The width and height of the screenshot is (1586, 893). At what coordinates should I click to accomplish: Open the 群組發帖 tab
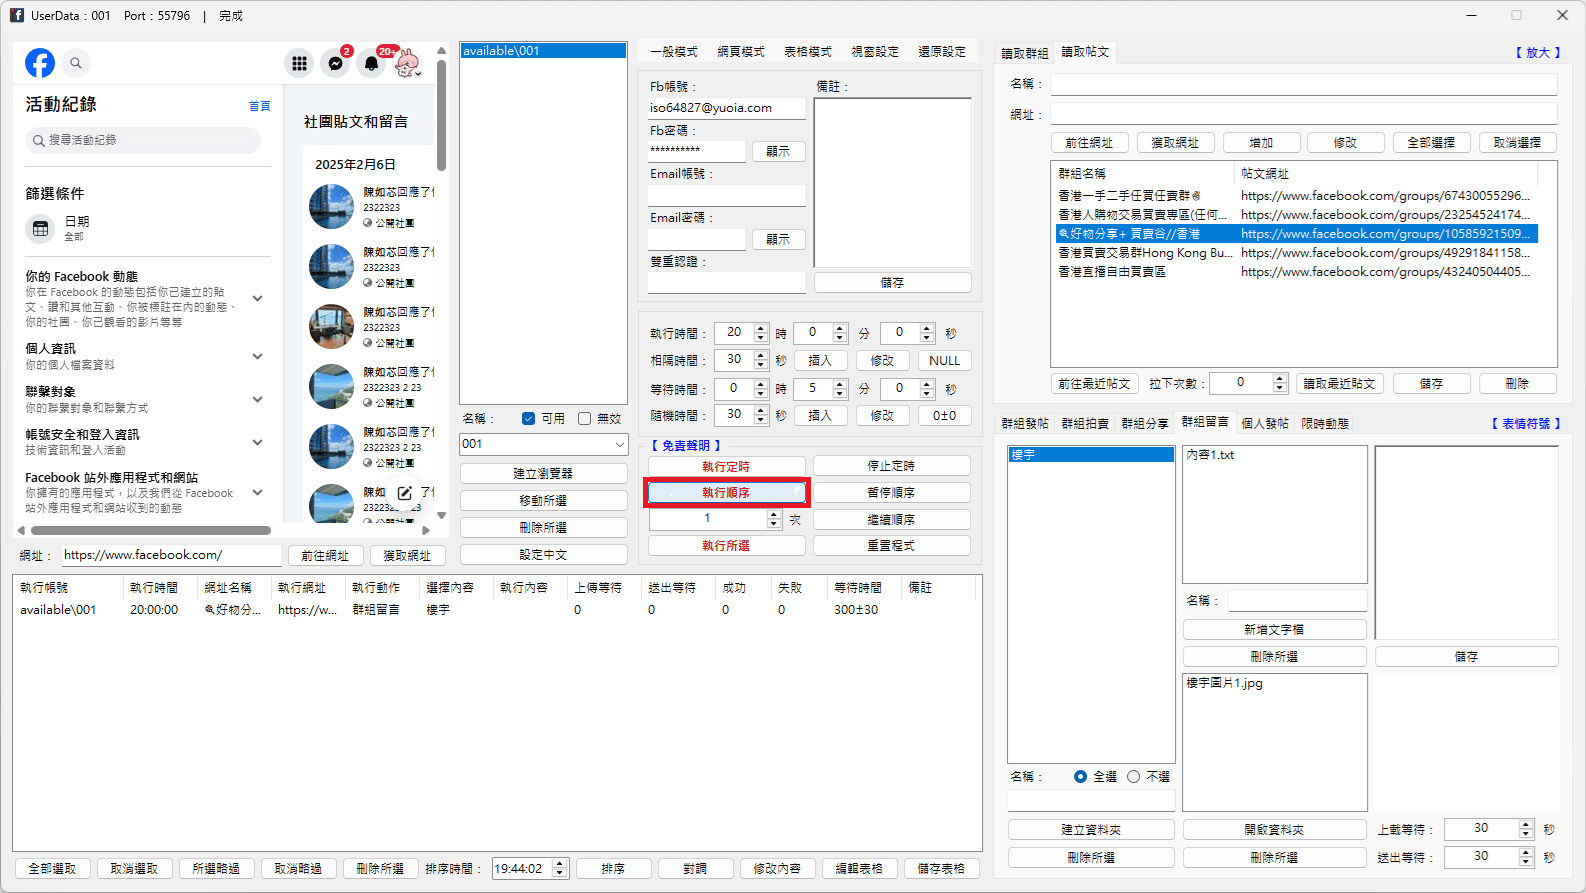(1025, 424)
